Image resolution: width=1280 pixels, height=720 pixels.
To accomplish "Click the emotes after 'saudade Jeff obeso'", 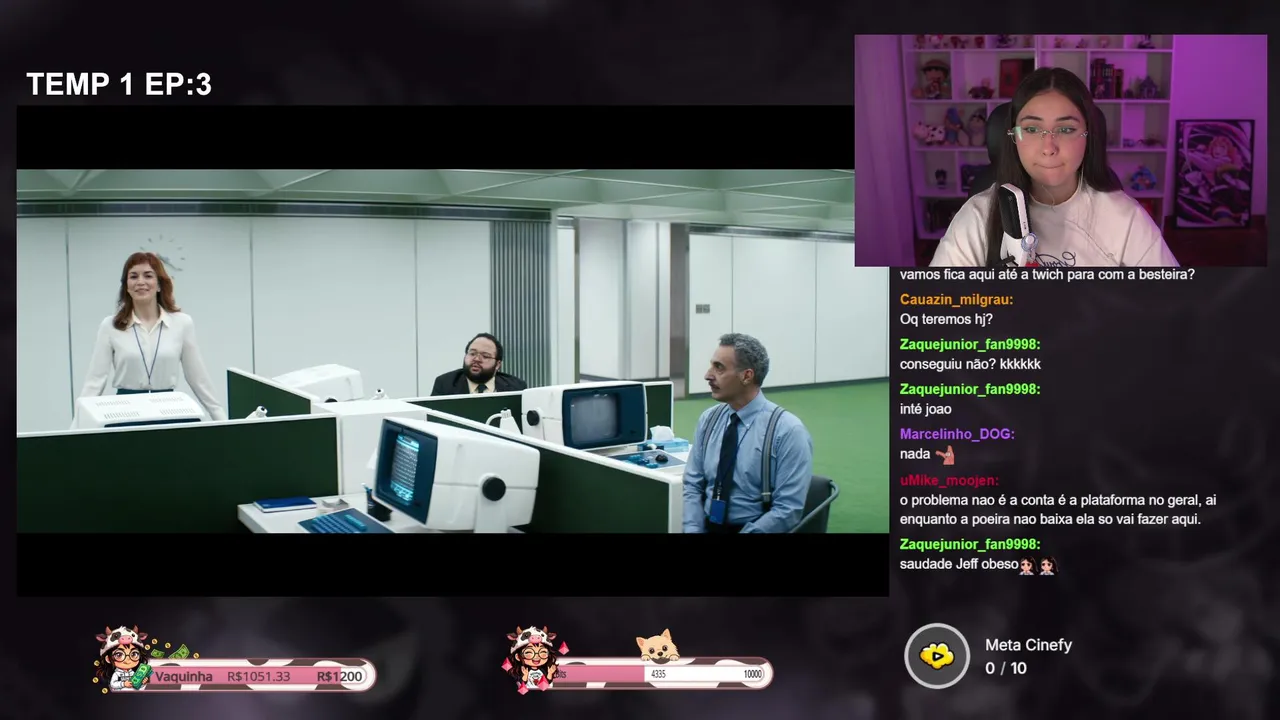I will click(1038, 565).
